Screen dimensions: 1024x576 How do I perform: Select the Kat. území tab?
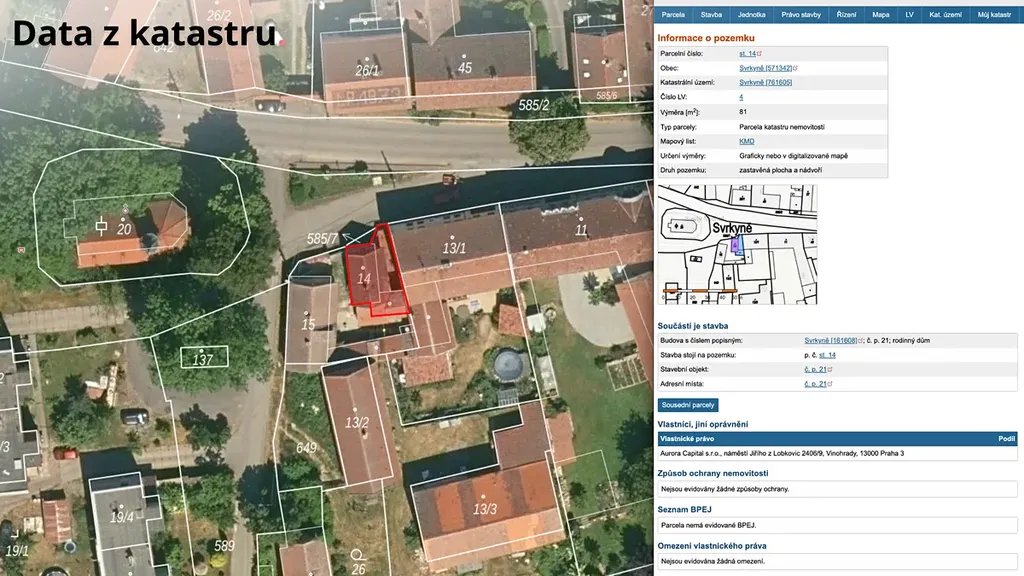click(945, 15)
